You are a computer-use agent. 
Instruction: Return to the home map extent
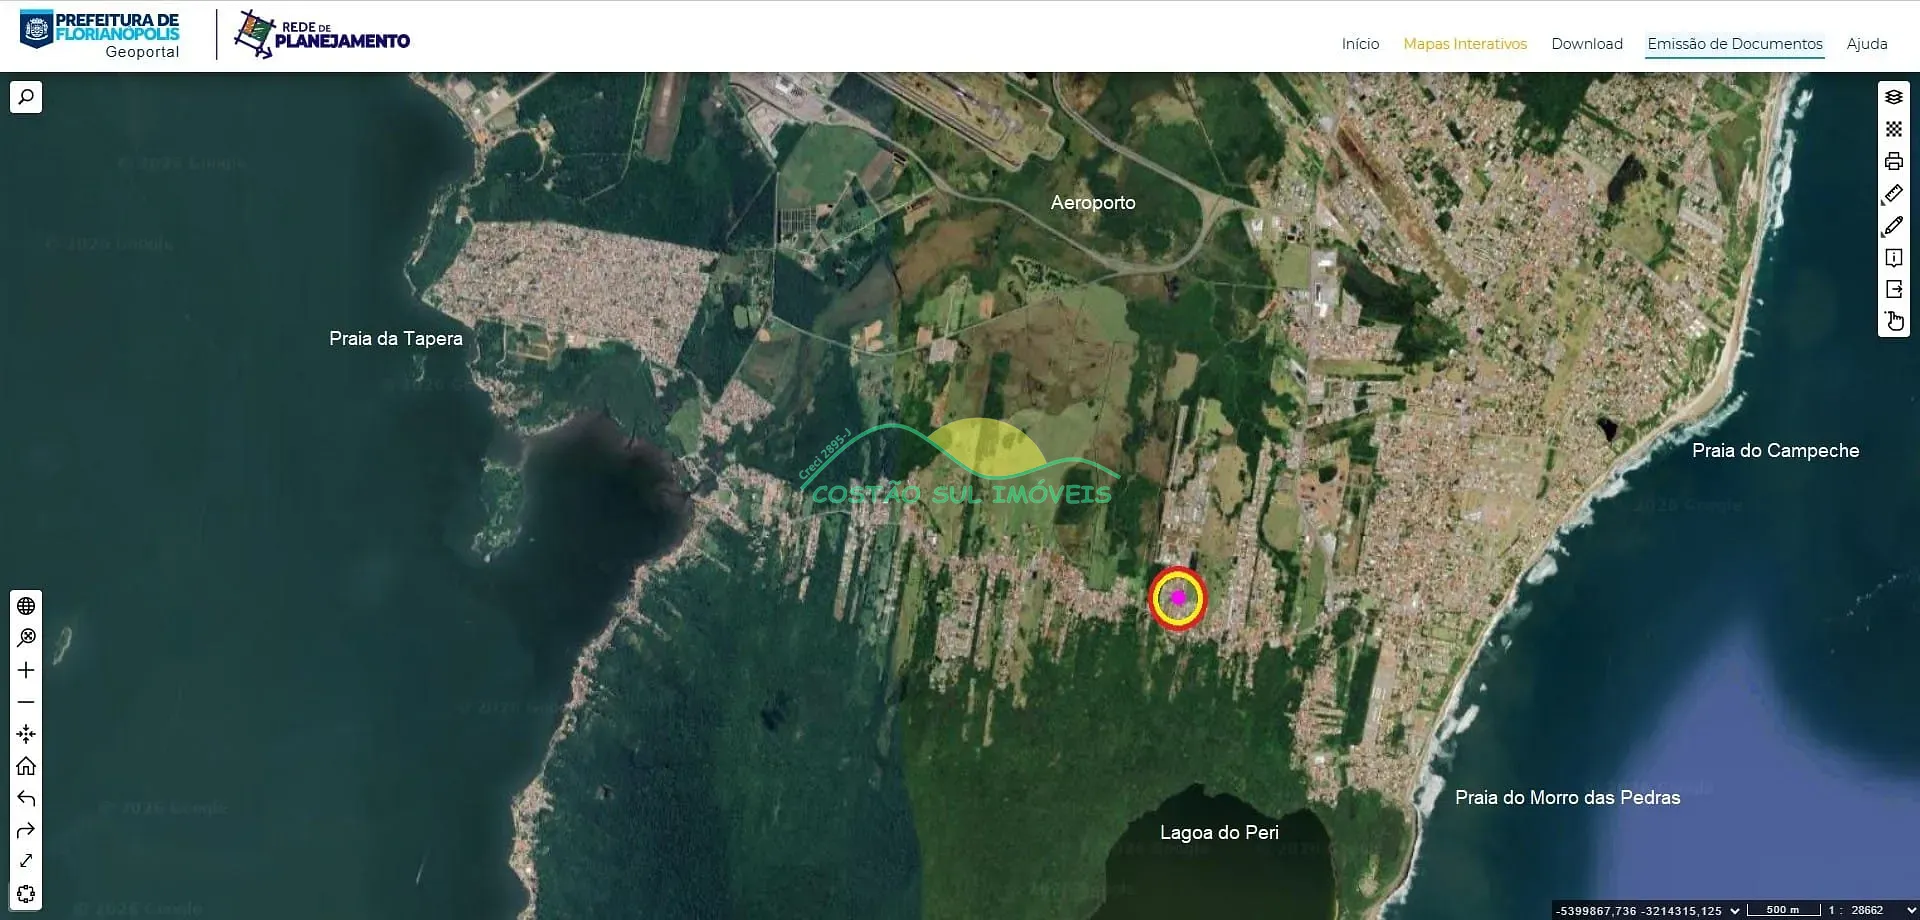pyautogui.click(x=26, y=766)
